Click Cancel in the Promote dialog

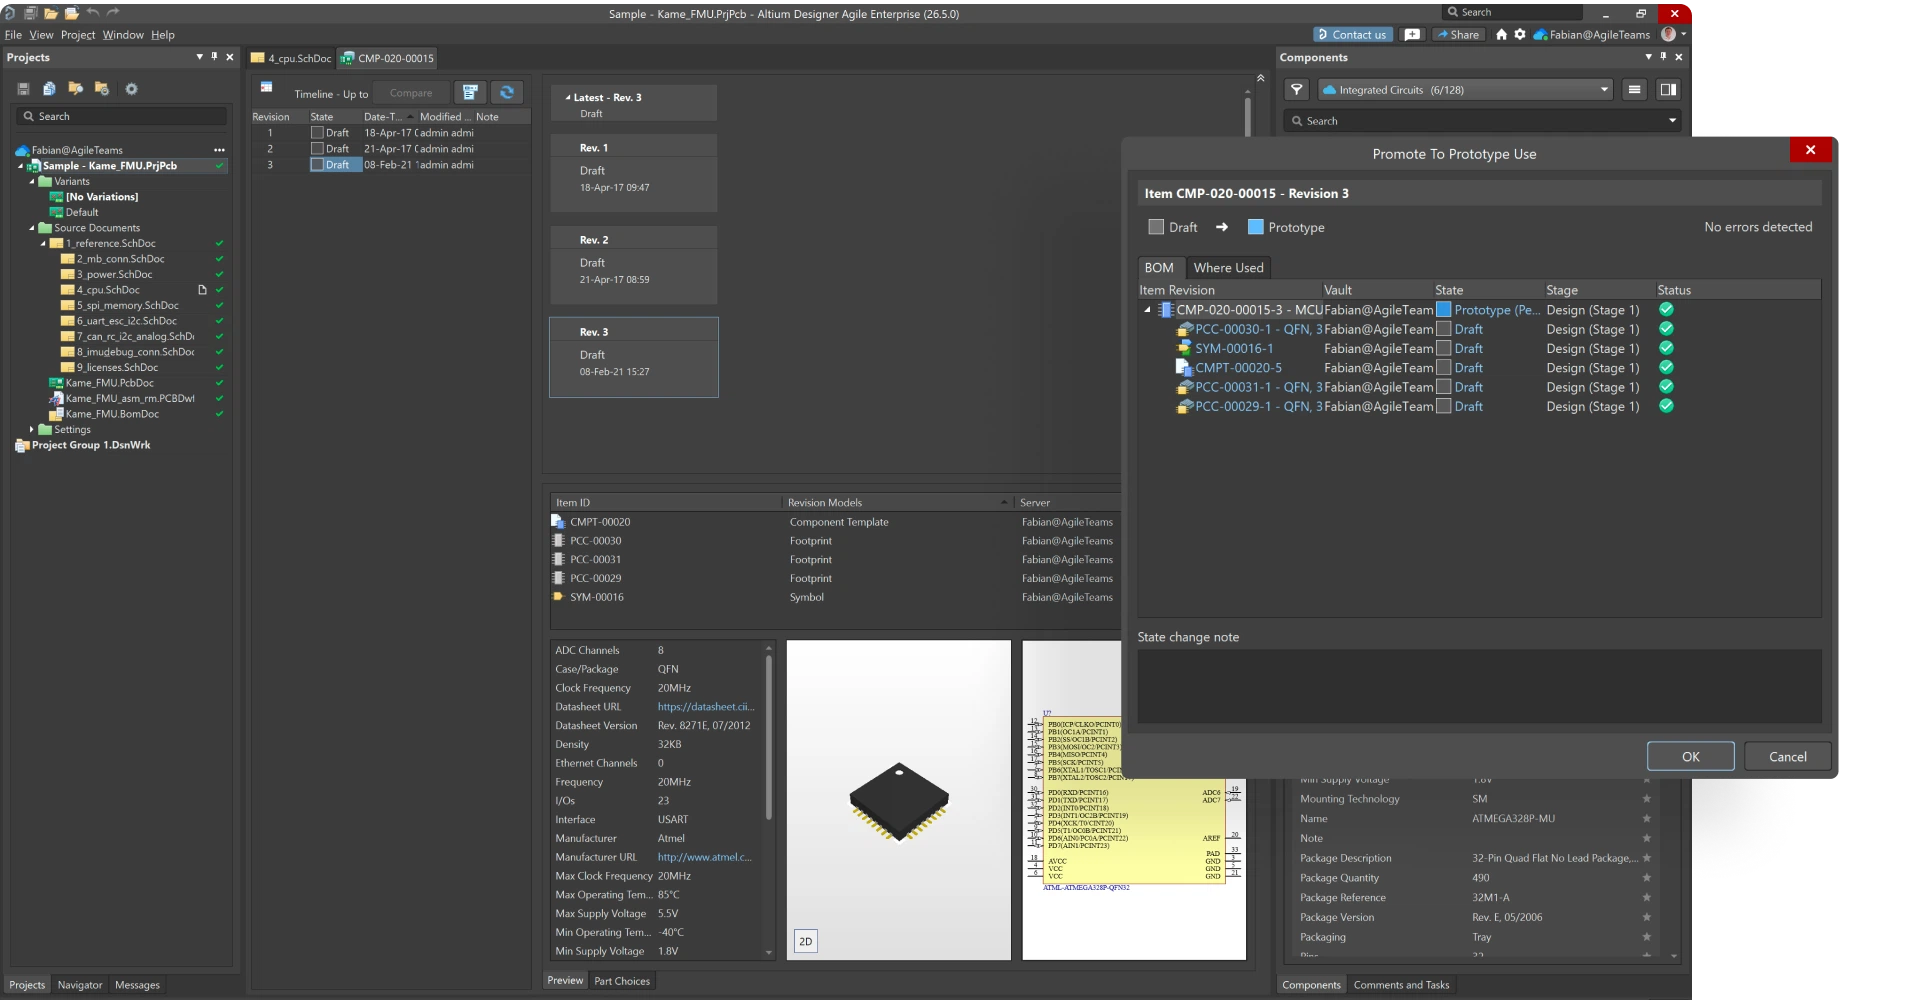1787,757
